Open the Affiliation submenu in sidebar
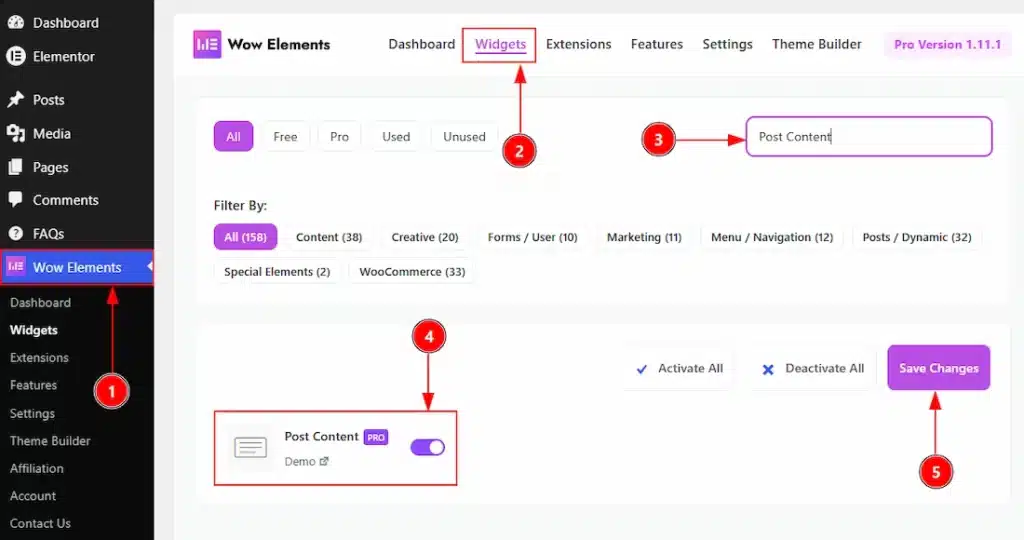 point(37,468)
